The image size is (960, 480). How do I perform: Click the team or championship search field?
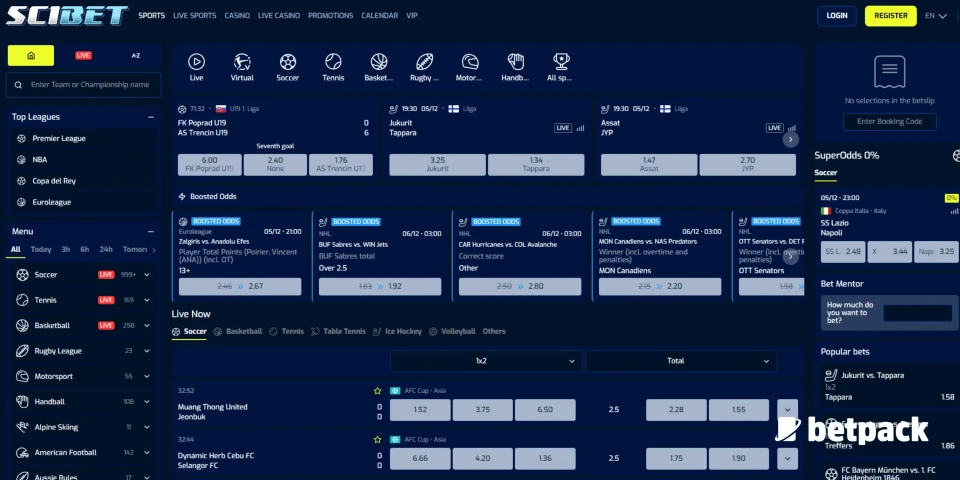pyautogui.click(x=84, y=85)
